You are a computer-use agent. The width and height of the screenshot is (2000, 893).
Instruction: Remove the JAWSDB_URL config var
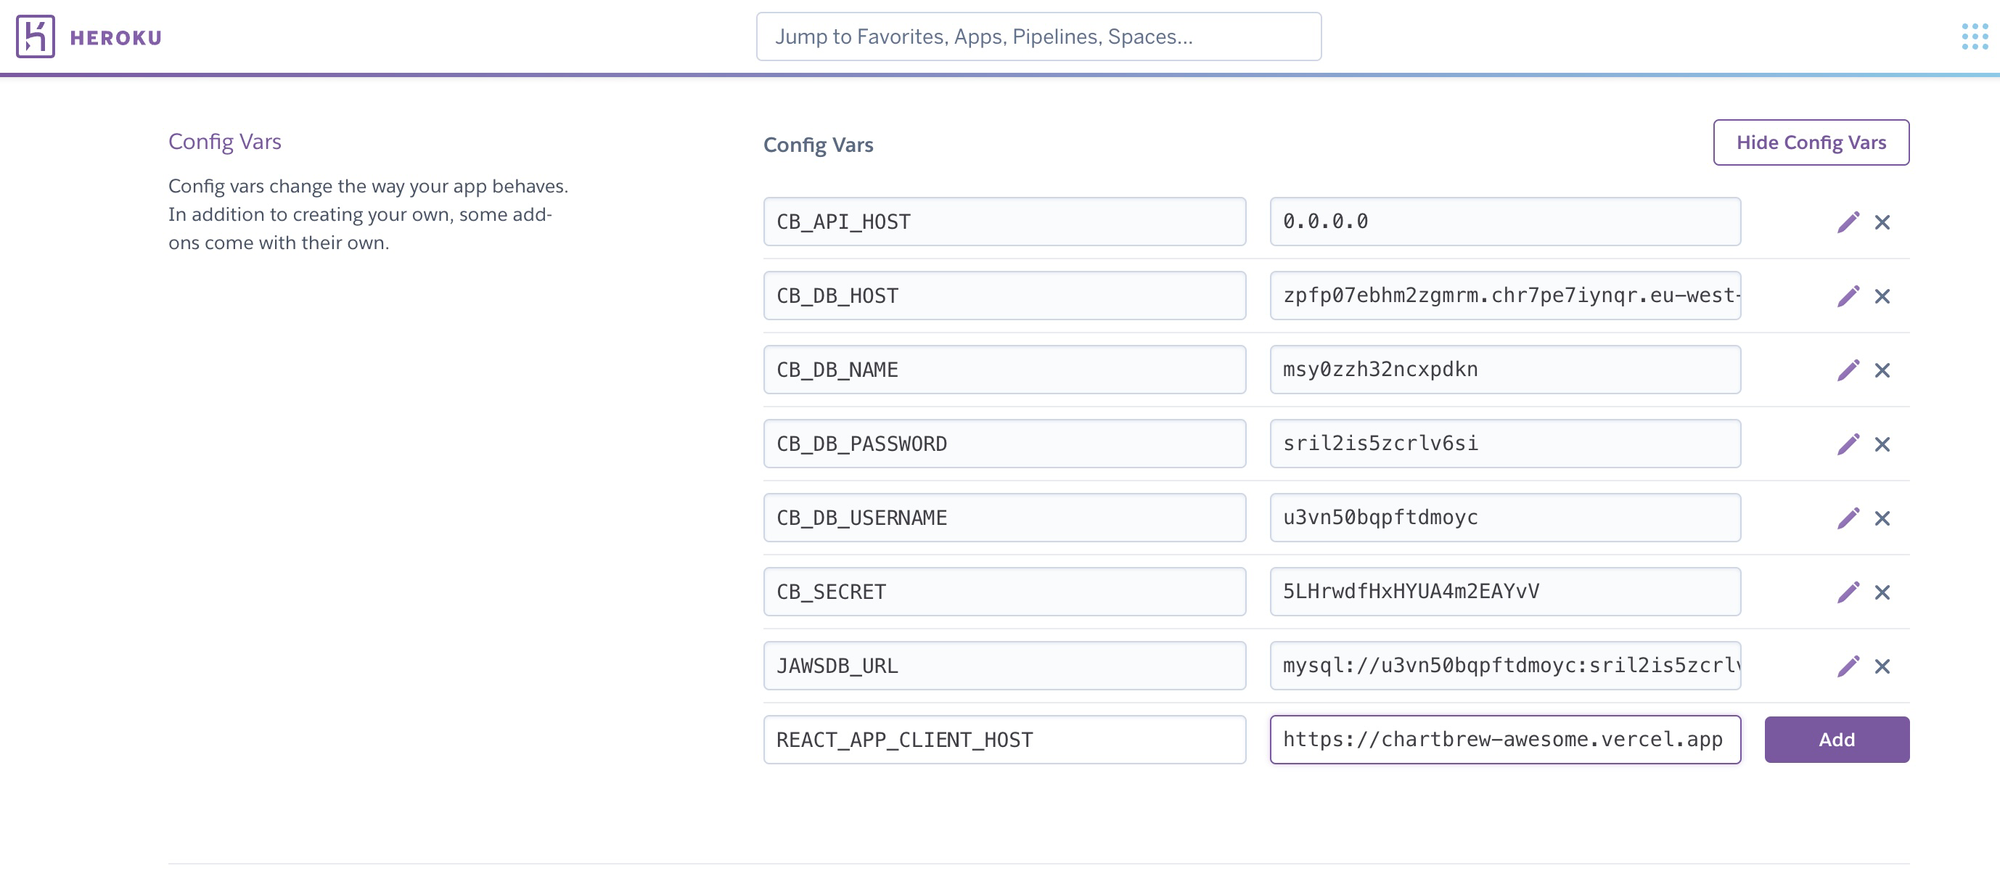pyautogui.click(x=1882, y=666)
